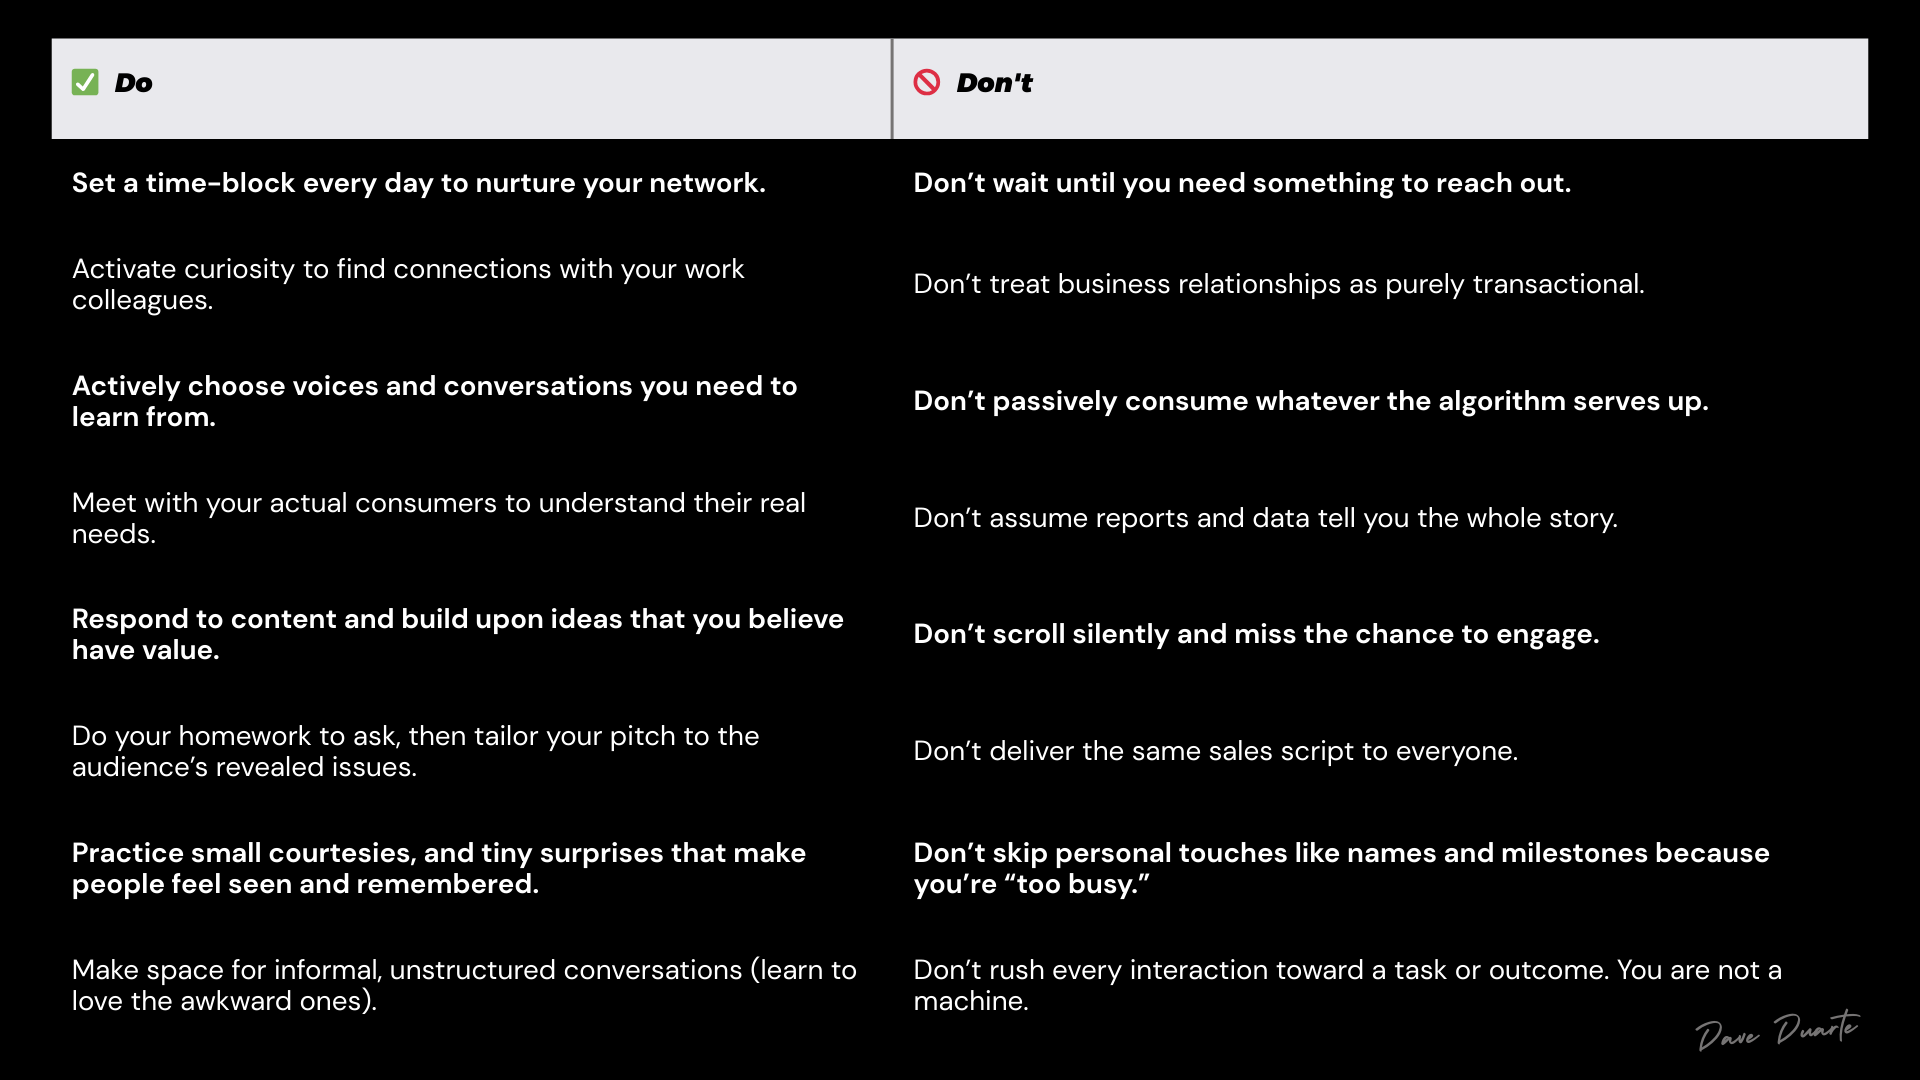This screenshot has height=1080, width=1920.
Task: Click the green checkmark icon beside Do
Action: [x=85, y=82]
